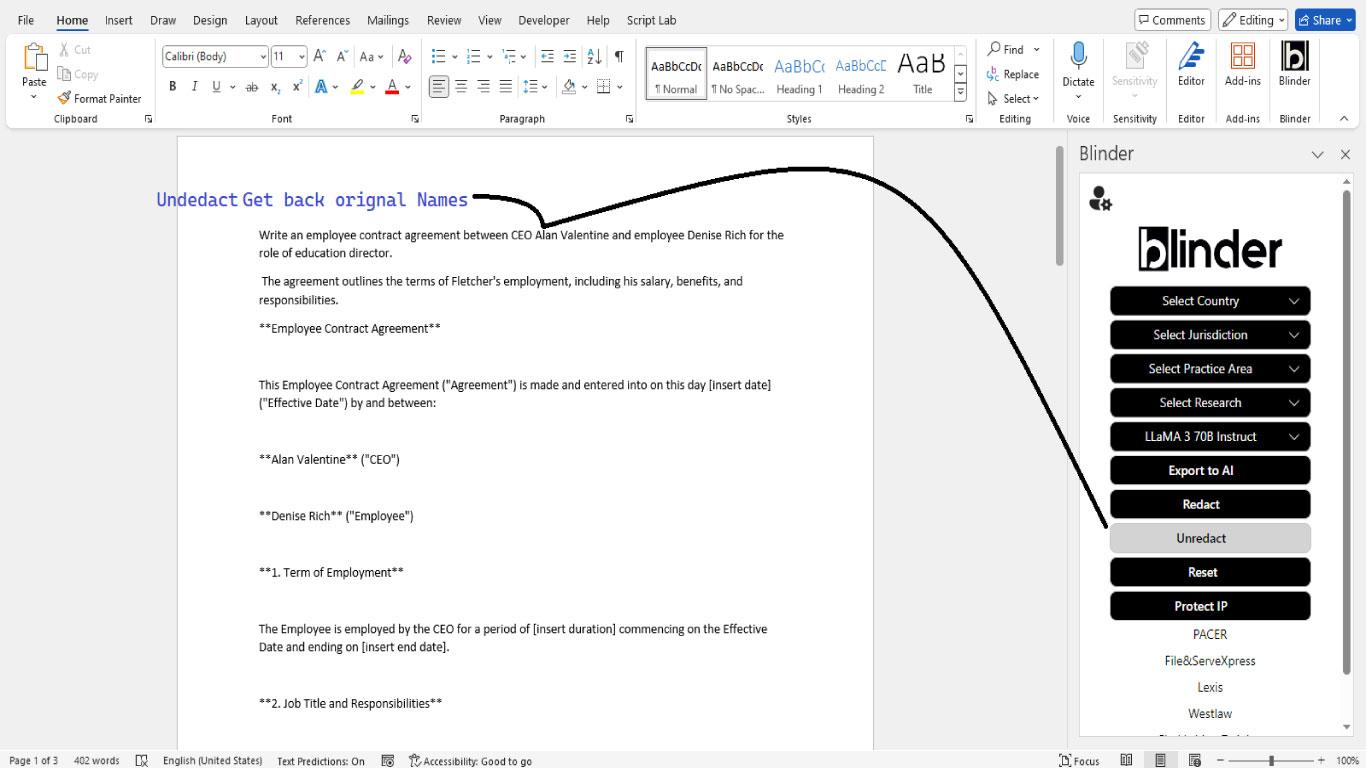Launch the Editor pane
The height and width of the screenshot is (768, 1366).
pos(1191,63)
